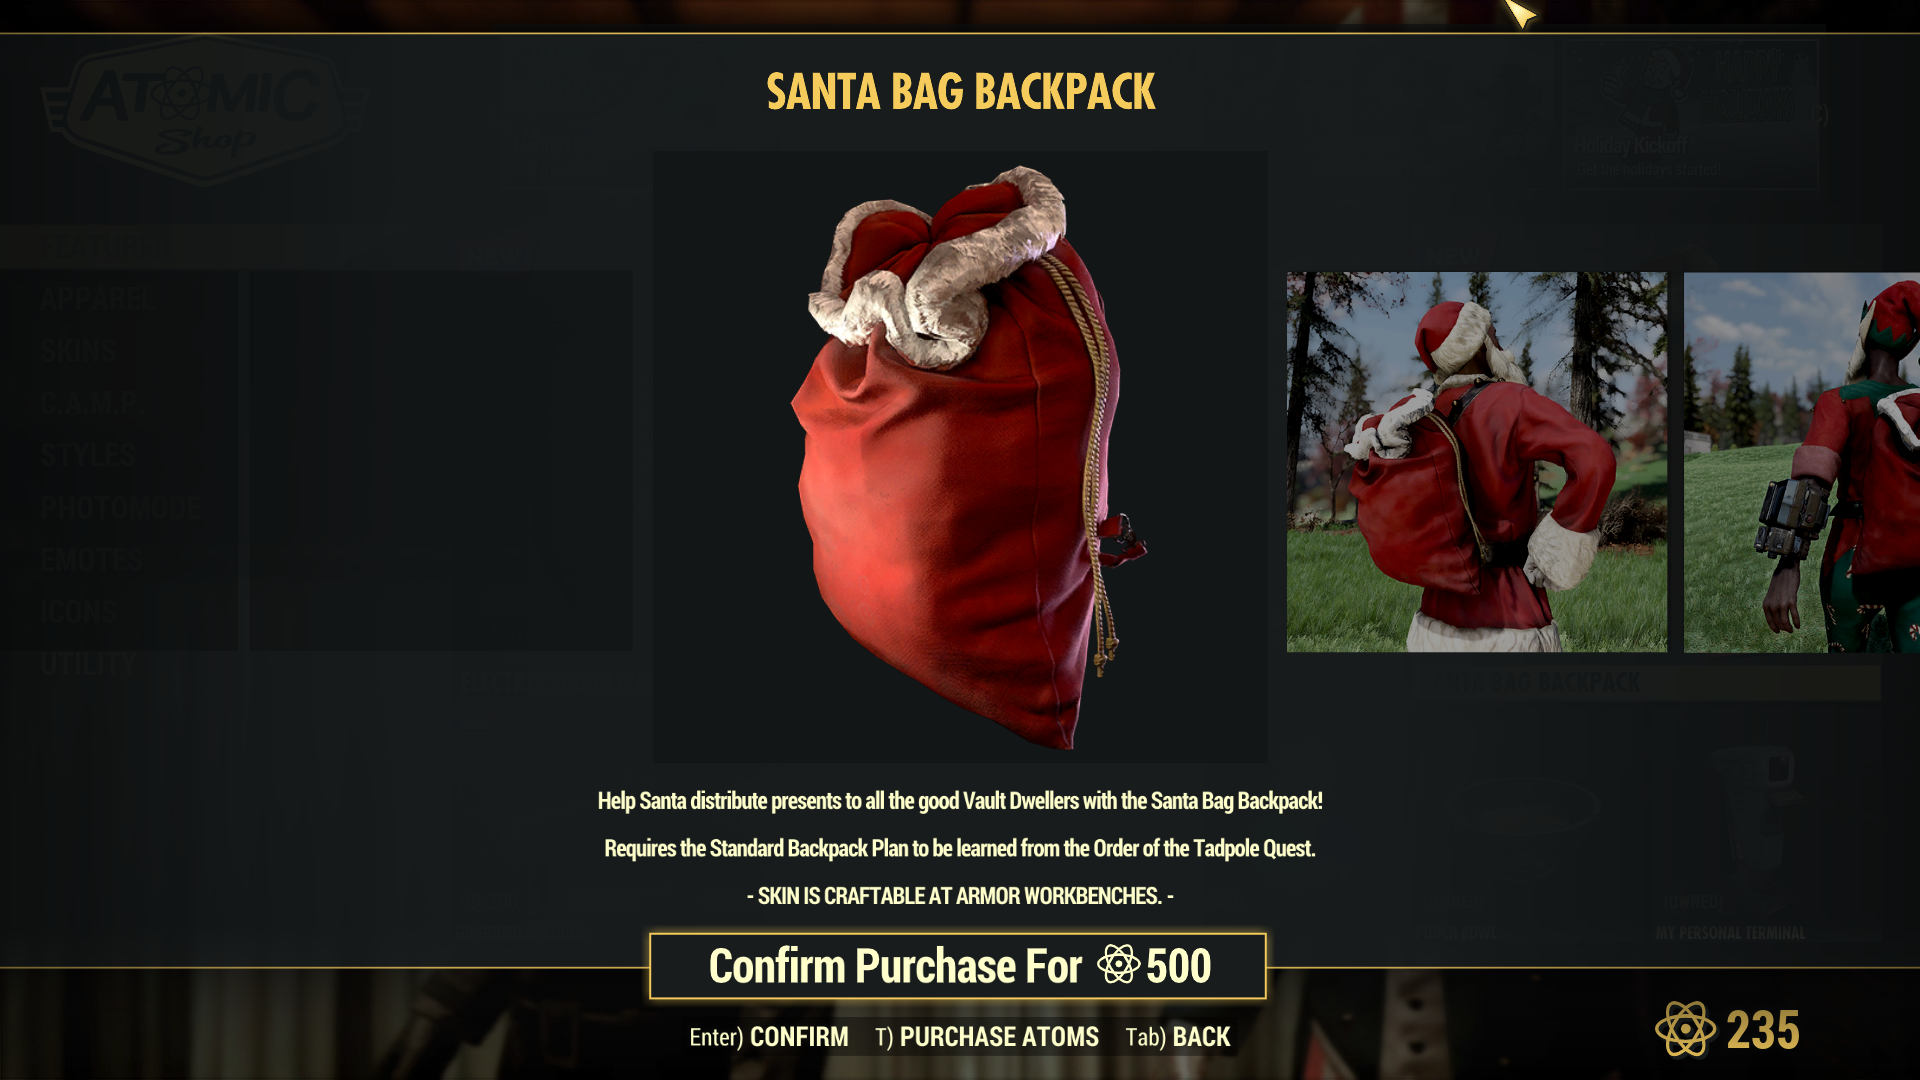Image resolution: width=1920 pixels, height=1080 pixels.
Task: Click the Confirm Purchase For 500 button
Action: point(958,966)
